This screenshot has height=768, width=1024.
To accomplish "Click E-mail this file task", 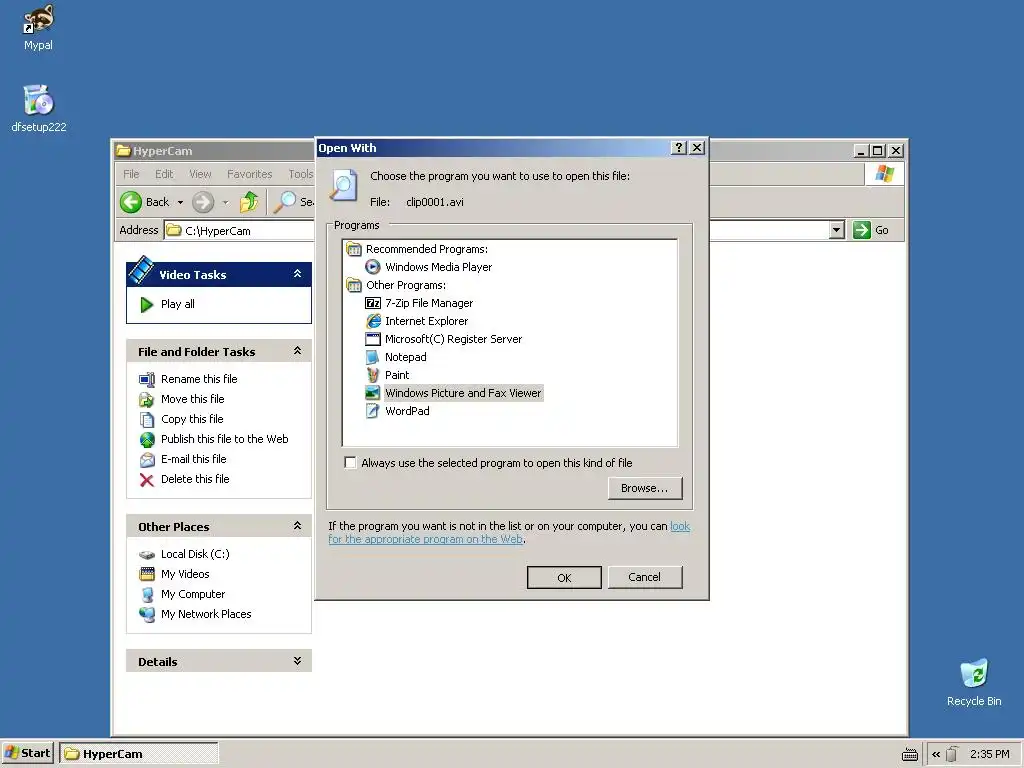I will coord(193,459).
